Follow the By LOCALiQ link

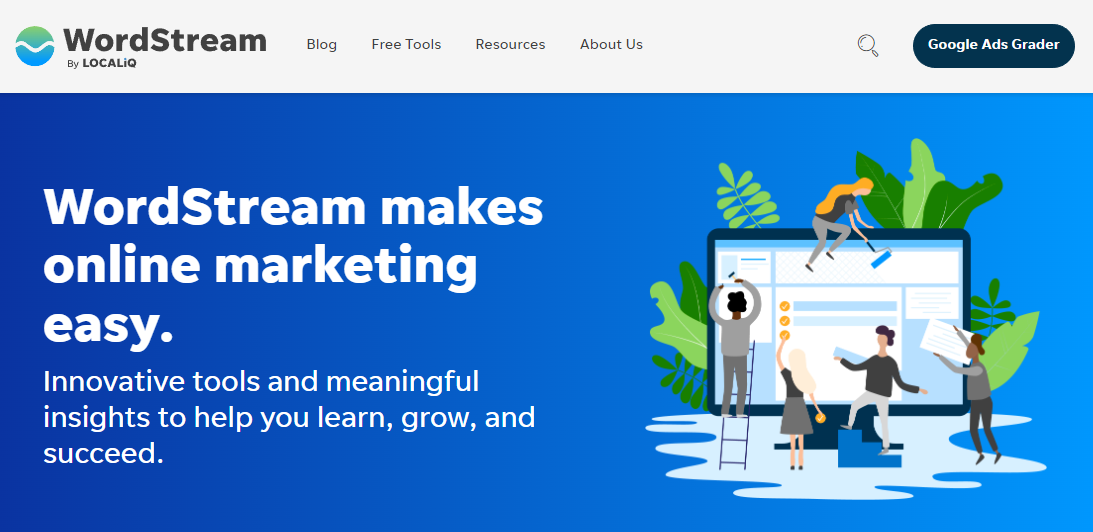click(x=101, y=63)
